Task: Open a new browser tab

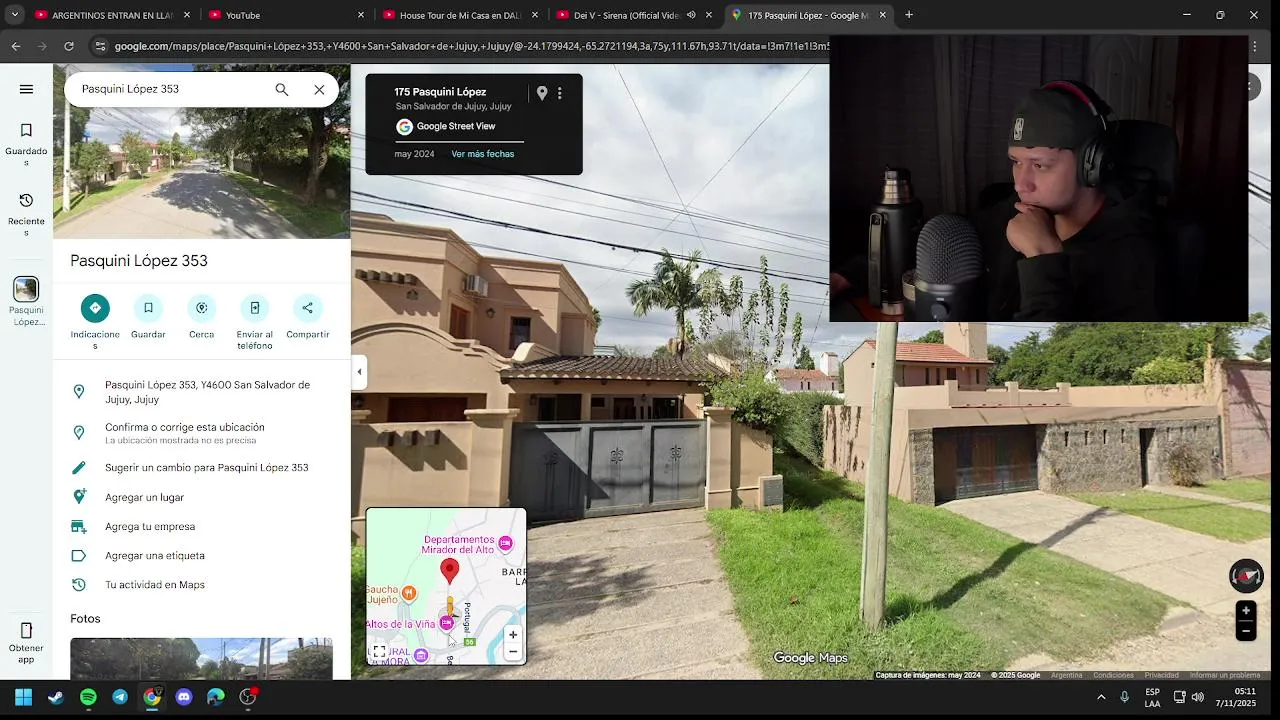Action: click(x=909, y=15)
